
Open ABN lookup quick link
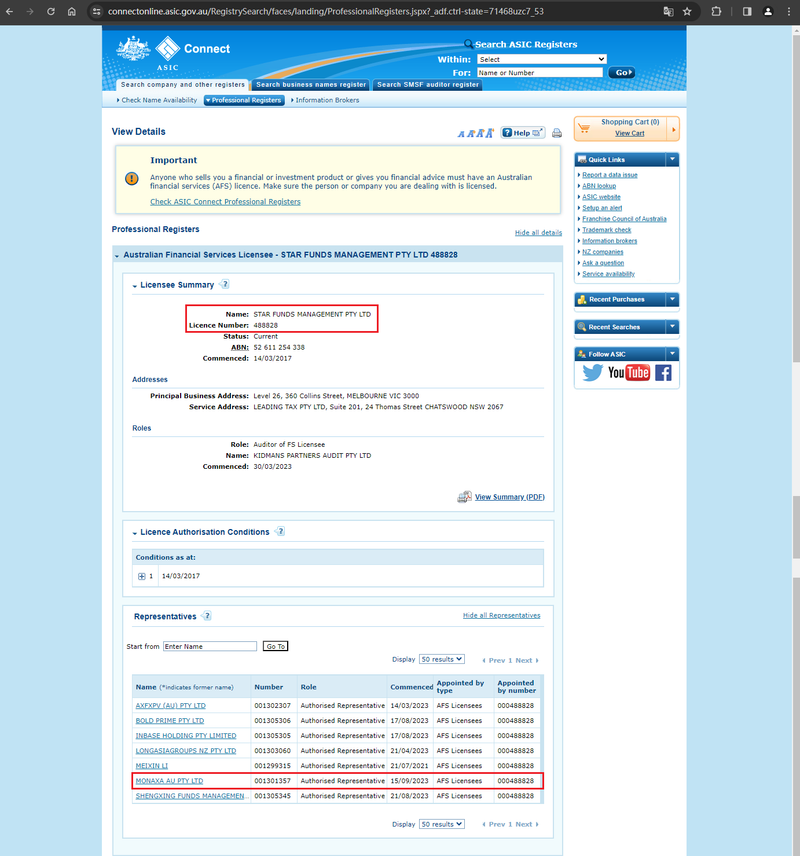[598, 186]
